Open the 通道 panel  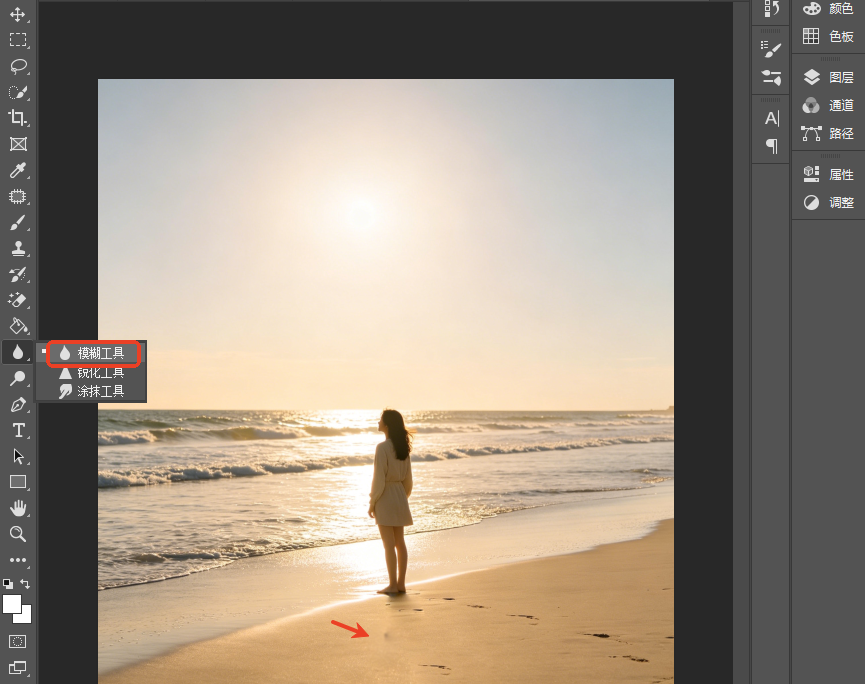click(829, 105)
